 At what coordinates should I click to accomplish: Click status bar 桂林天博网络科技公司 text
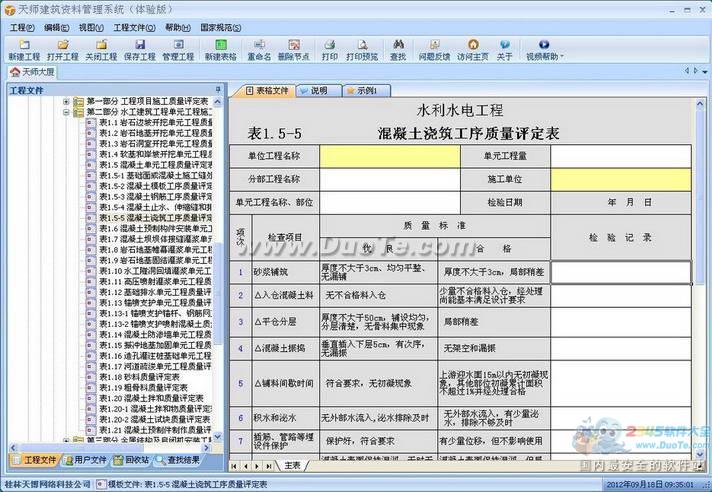point(47,485)
